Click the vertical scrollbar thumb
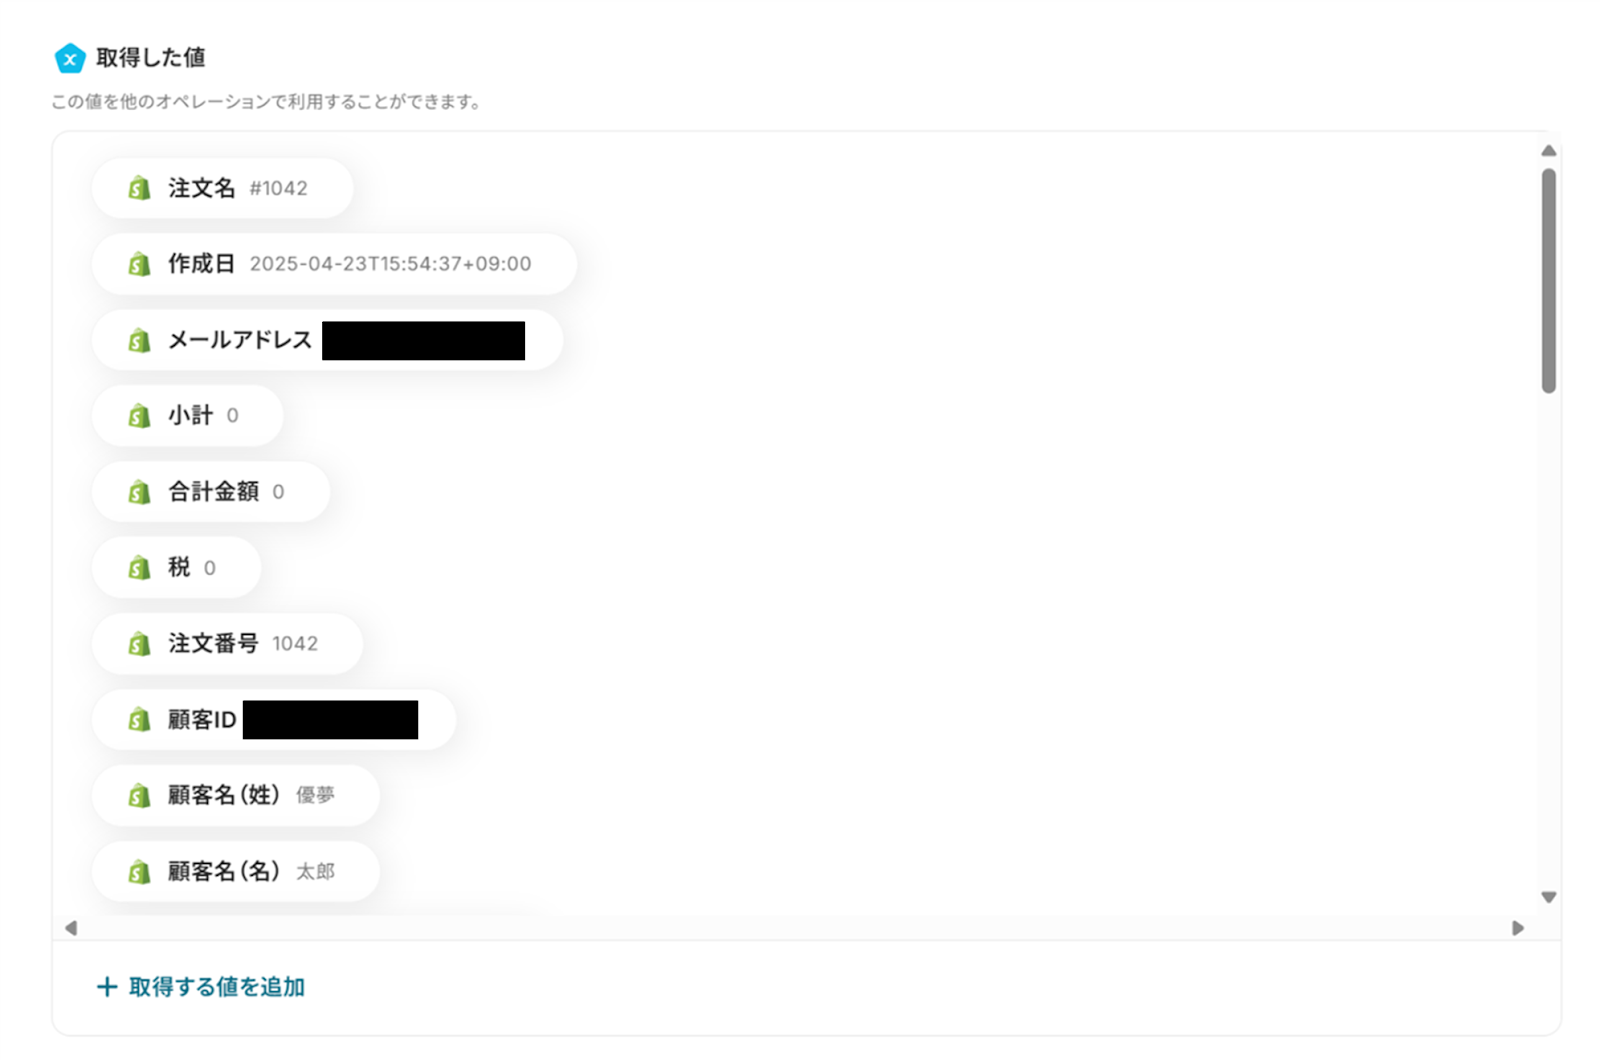This screenshot has width=1600, height=1060. pos(1548,281)
